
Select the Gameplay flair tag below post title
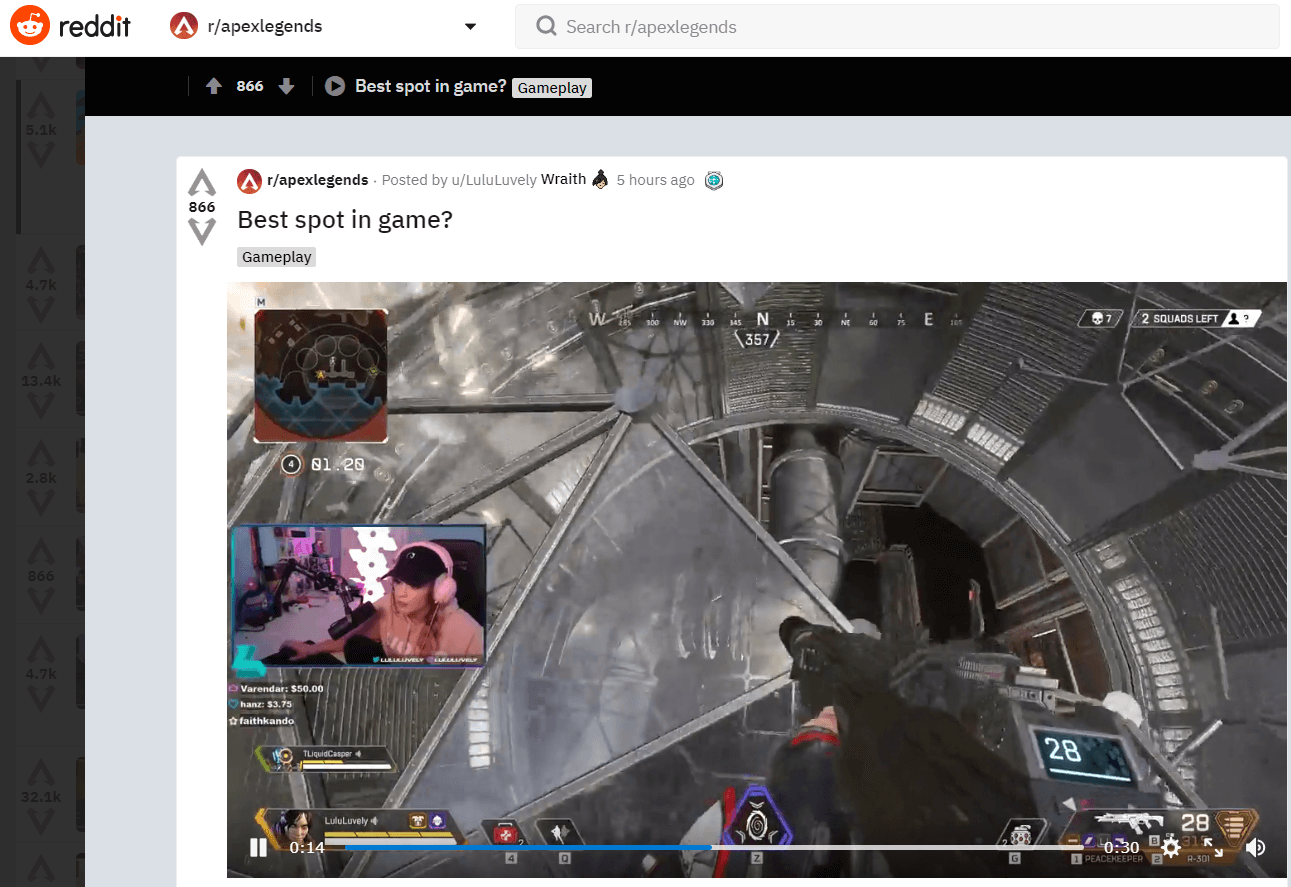(277, 257)
